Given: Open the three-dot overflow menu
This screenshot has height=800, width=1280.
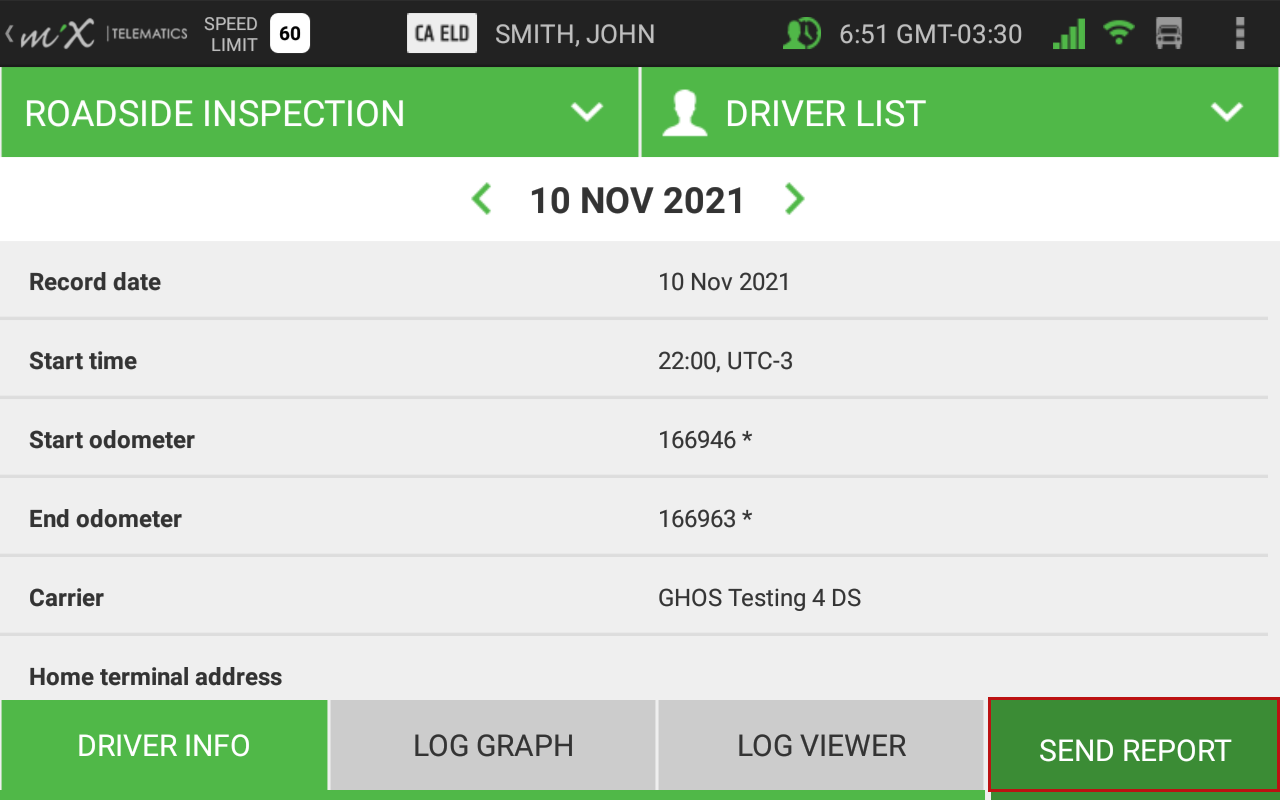Looking at the screenshot, I should tap(1240, 34).
